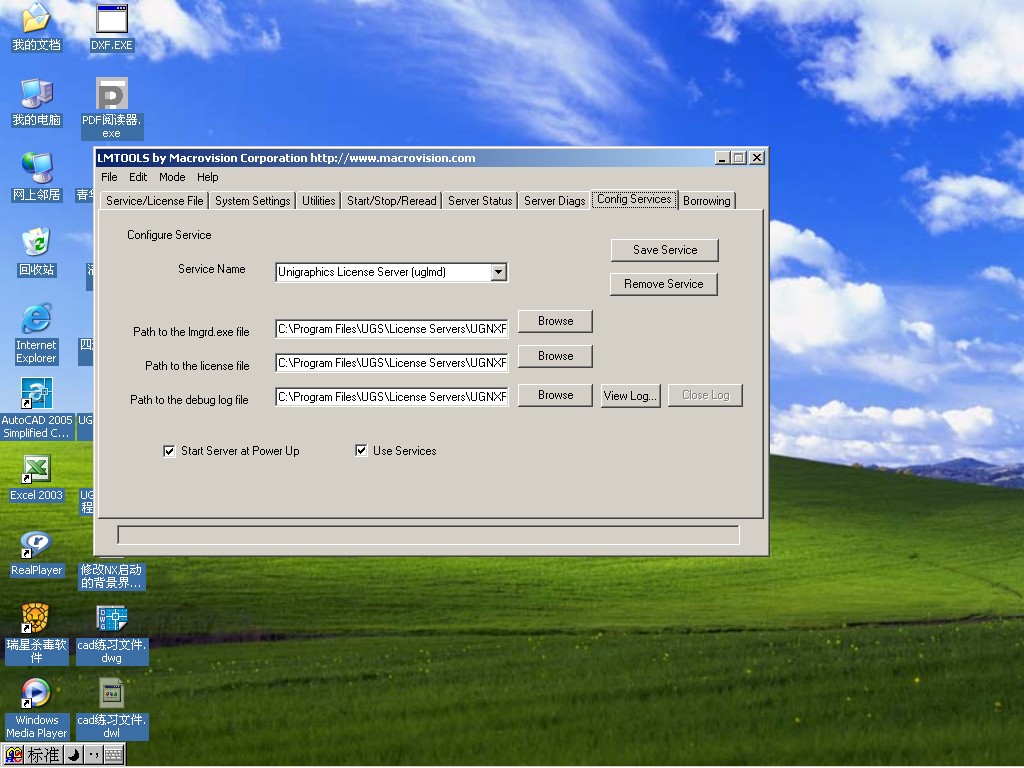1024x768 pixels.
Task: Toggle the IME punctuation mode icon
Action: point(93,756)
